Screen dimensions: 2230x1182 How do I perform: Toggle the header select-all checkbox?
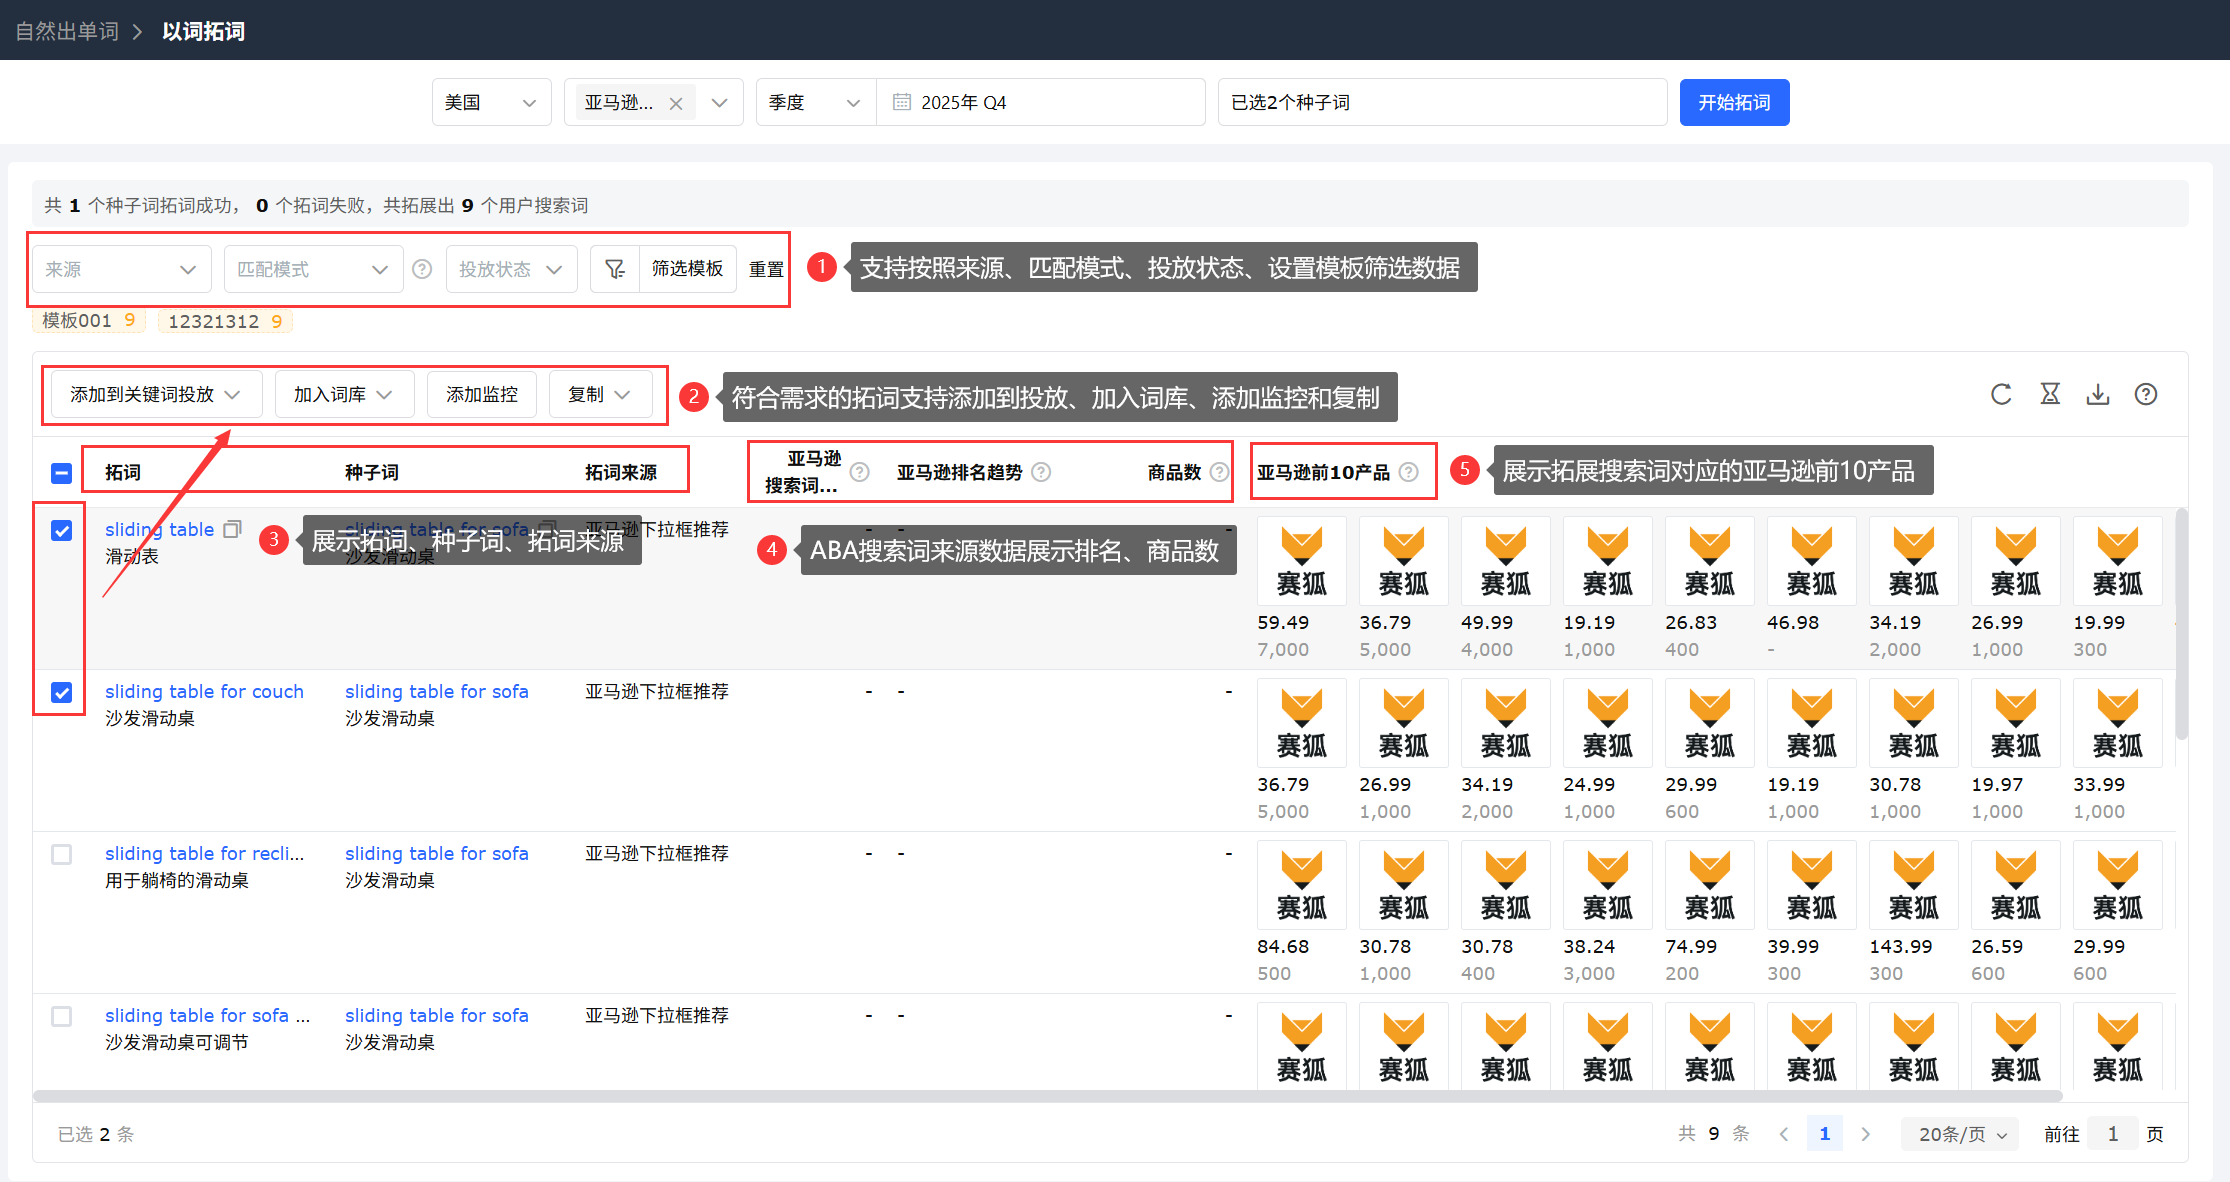pos(62,473)
